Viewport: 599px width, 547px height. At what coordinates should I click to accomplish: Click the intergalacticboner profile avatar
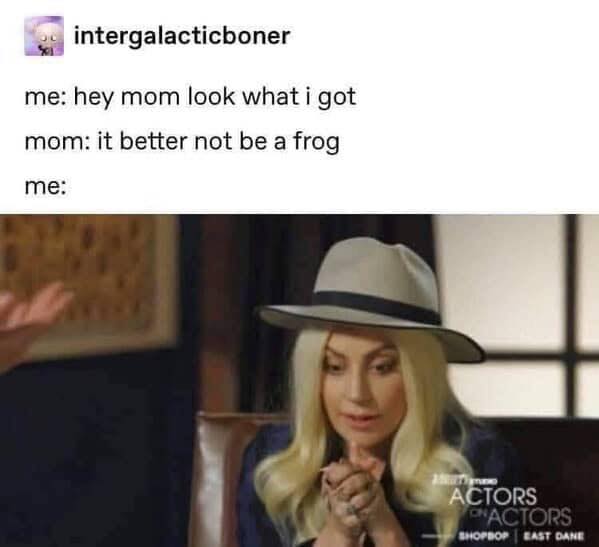pyautogui.click(x=44, y=36)
